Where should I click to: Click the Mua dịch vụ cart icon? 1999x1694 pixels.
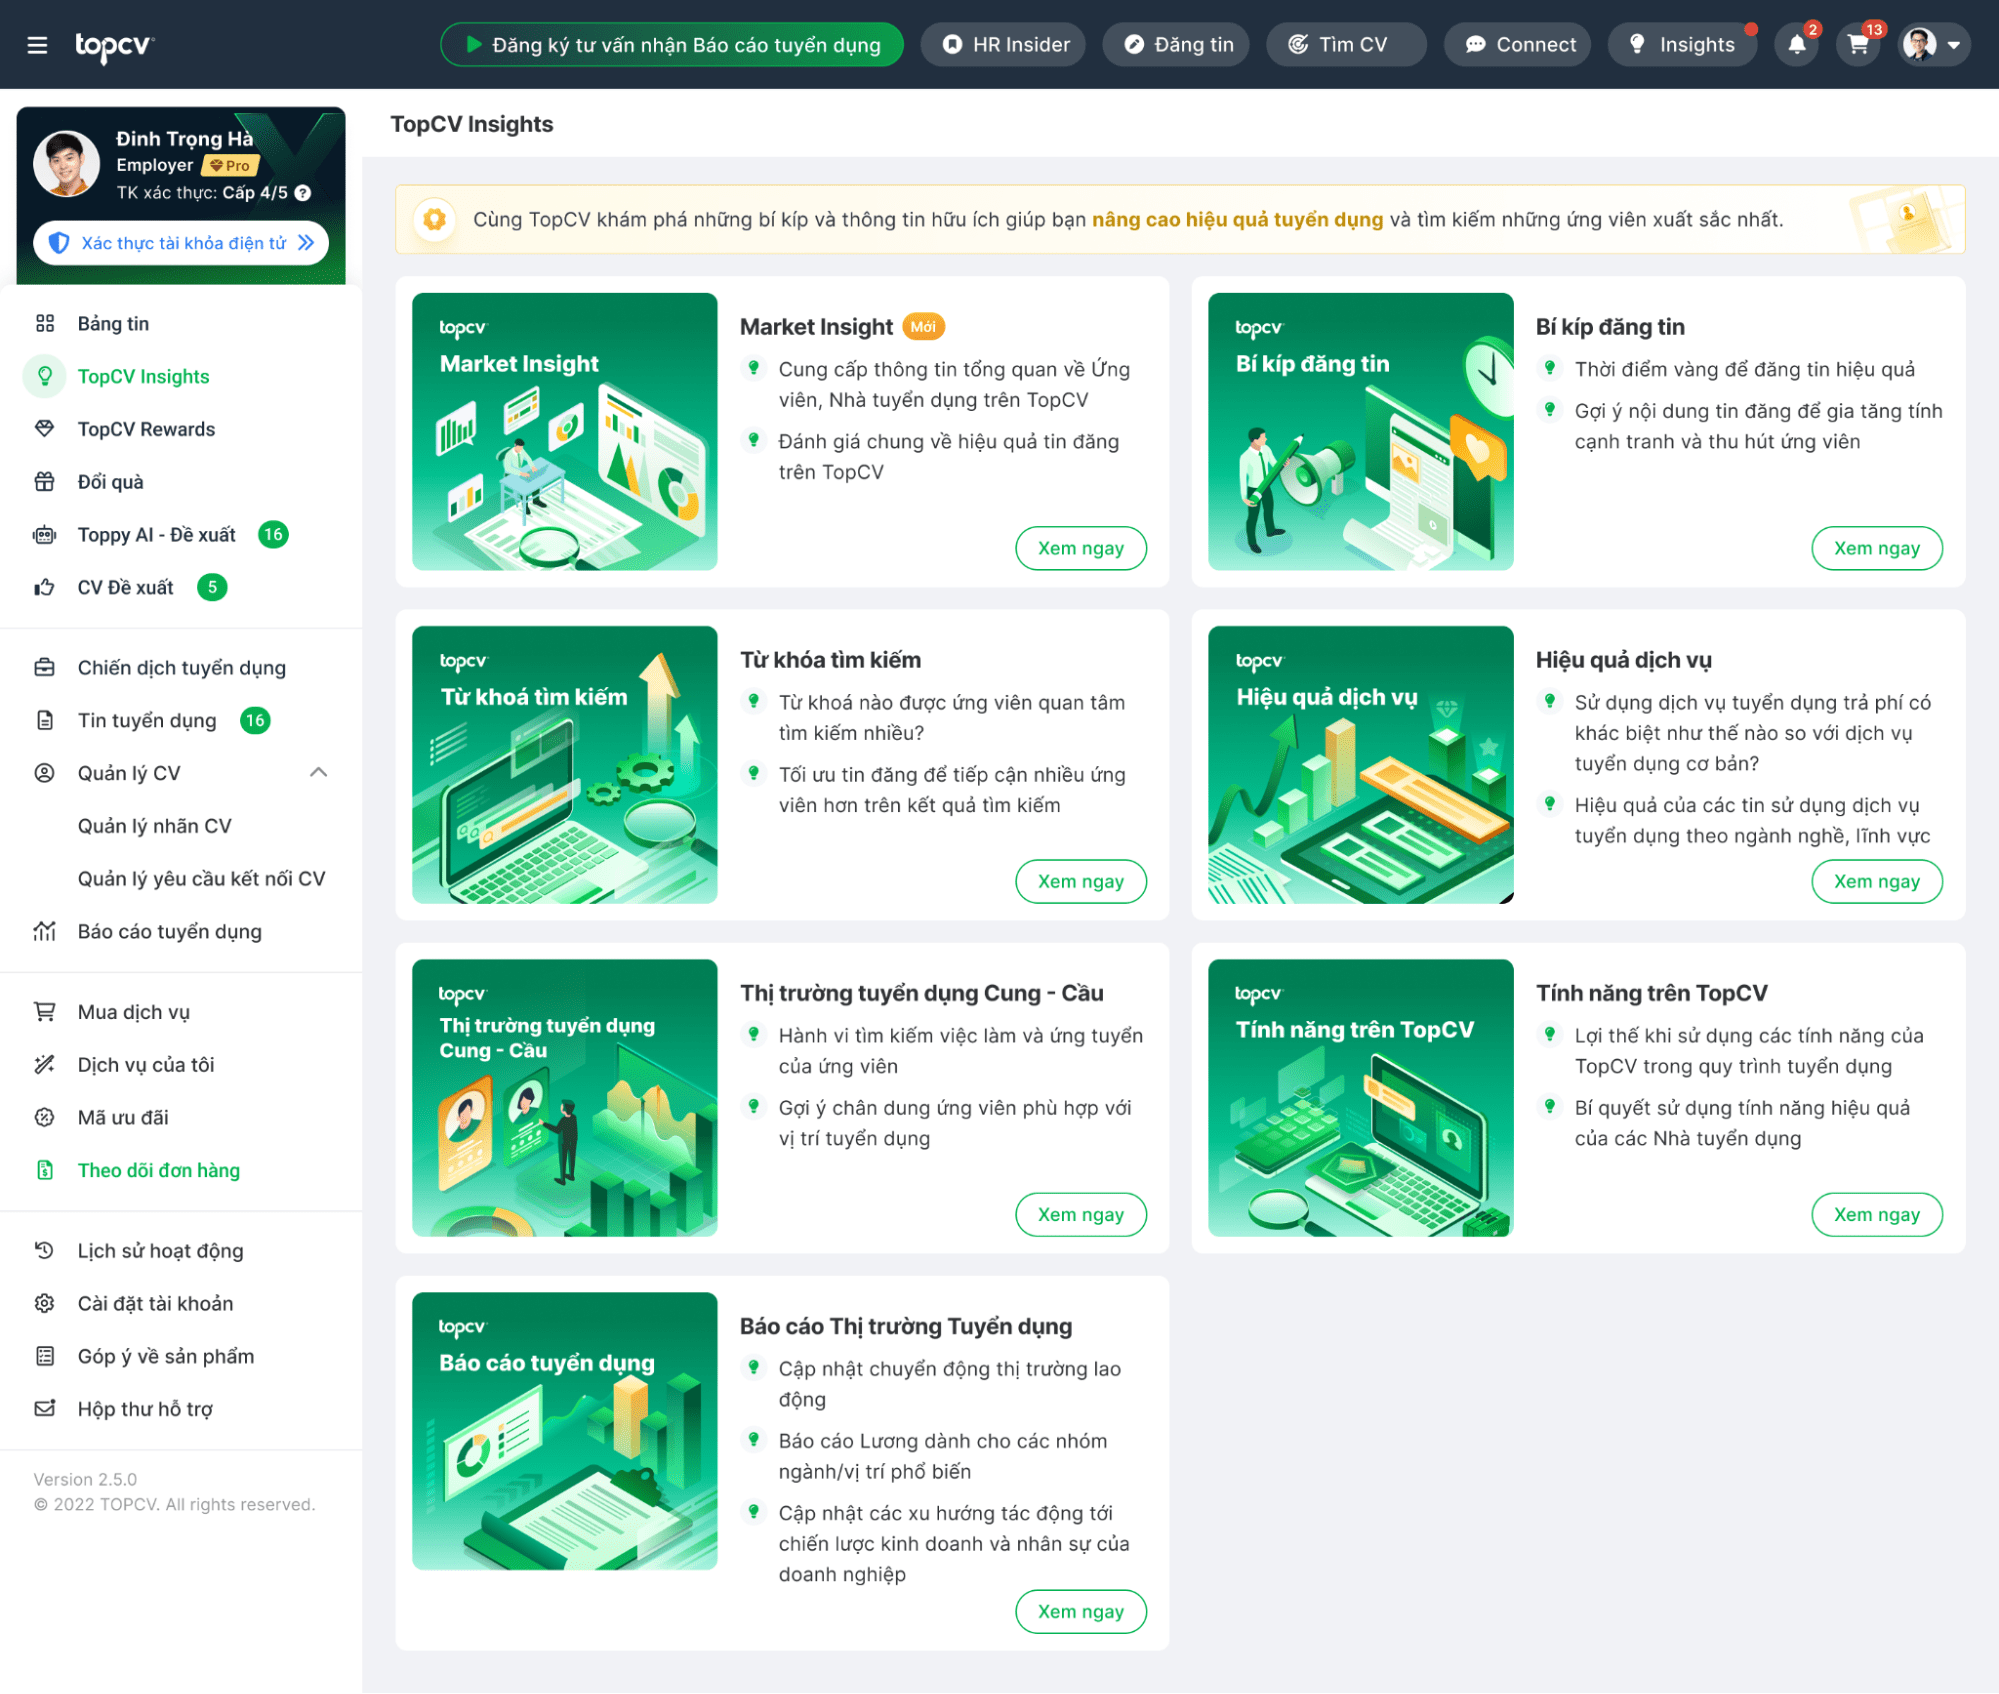[45, 1012]
